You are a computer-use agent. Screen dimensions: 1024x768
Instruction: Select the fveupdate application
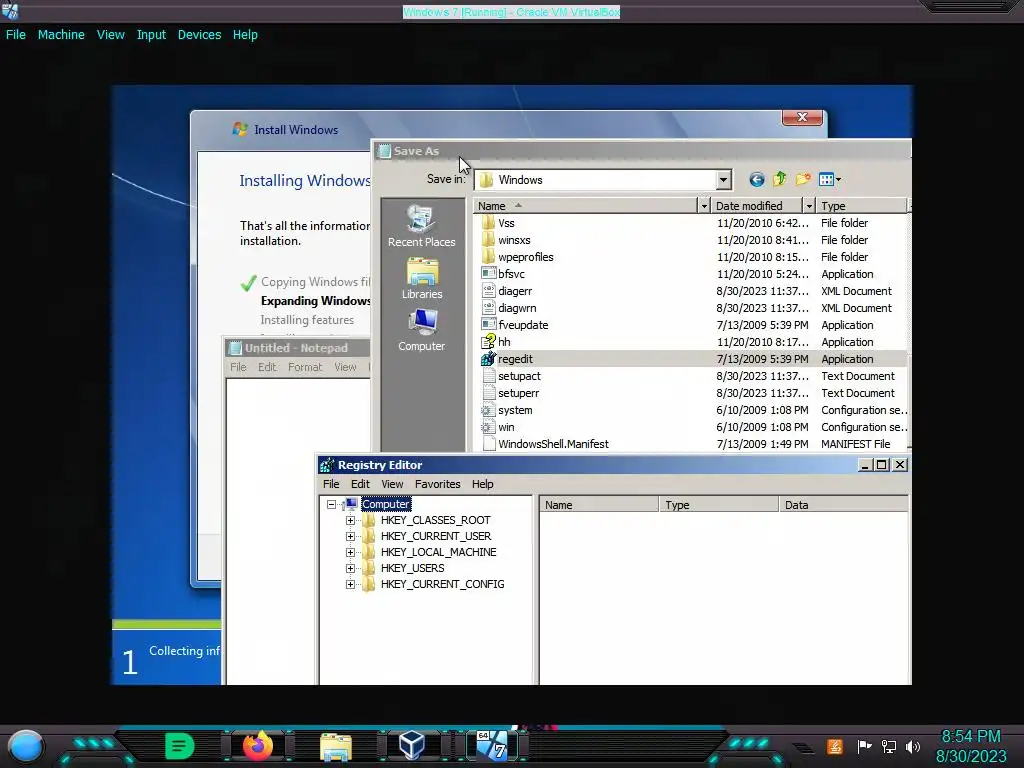pyautogui.click(x=523, y=325)
